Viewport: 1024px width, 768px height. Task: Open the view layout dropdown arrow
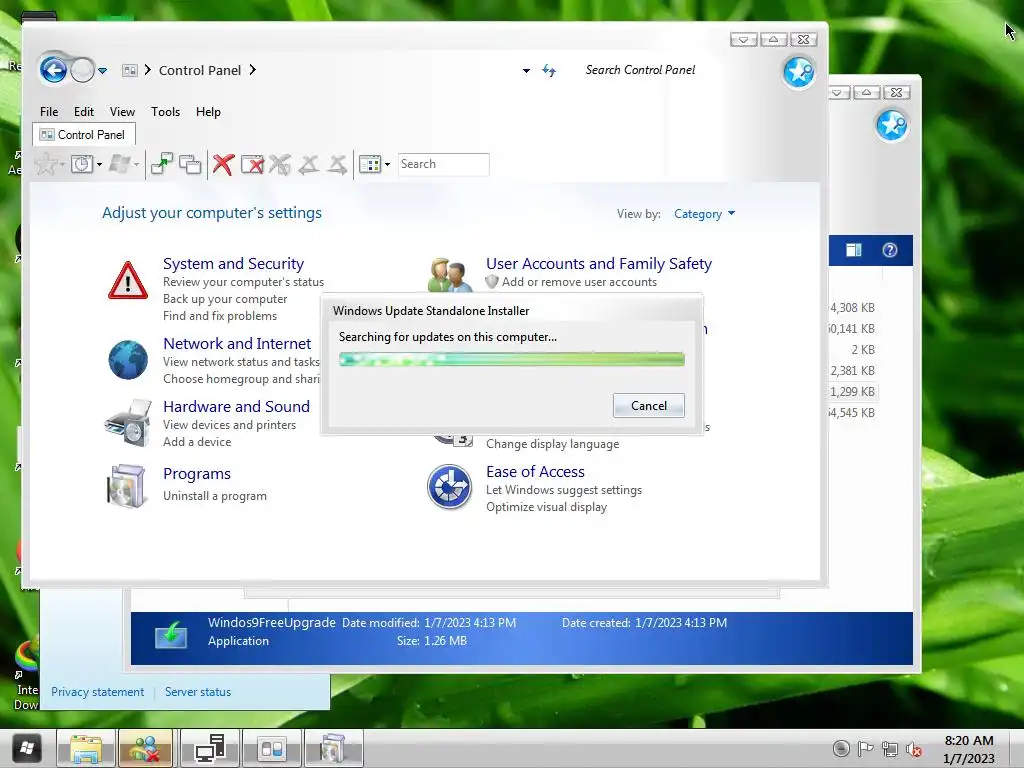point(387,165)
